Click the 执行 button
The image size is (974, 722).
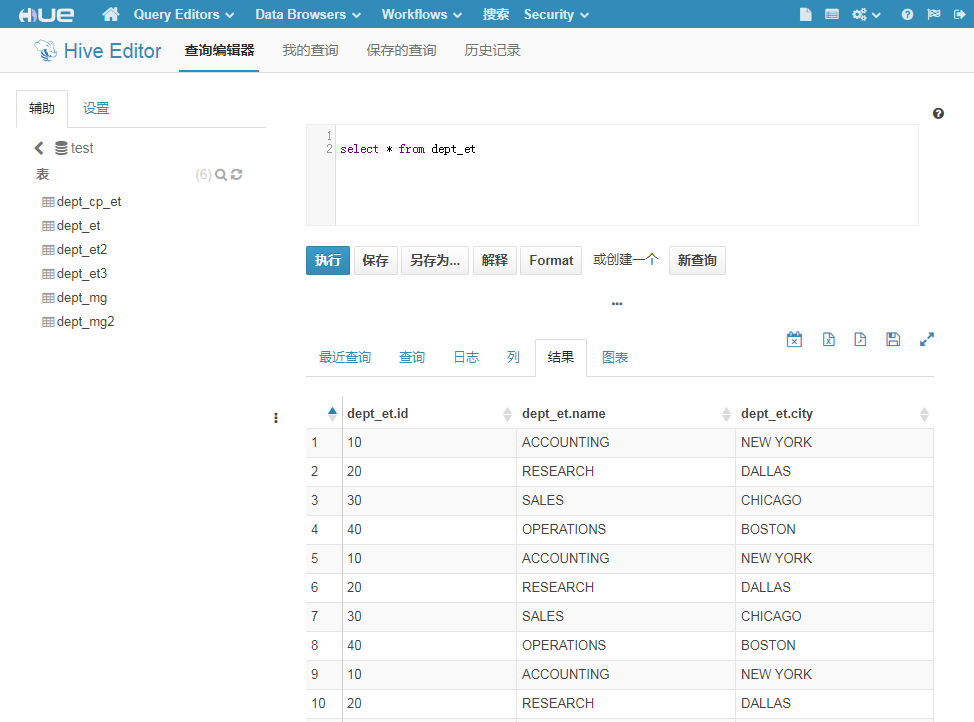[x=328, y=260]
